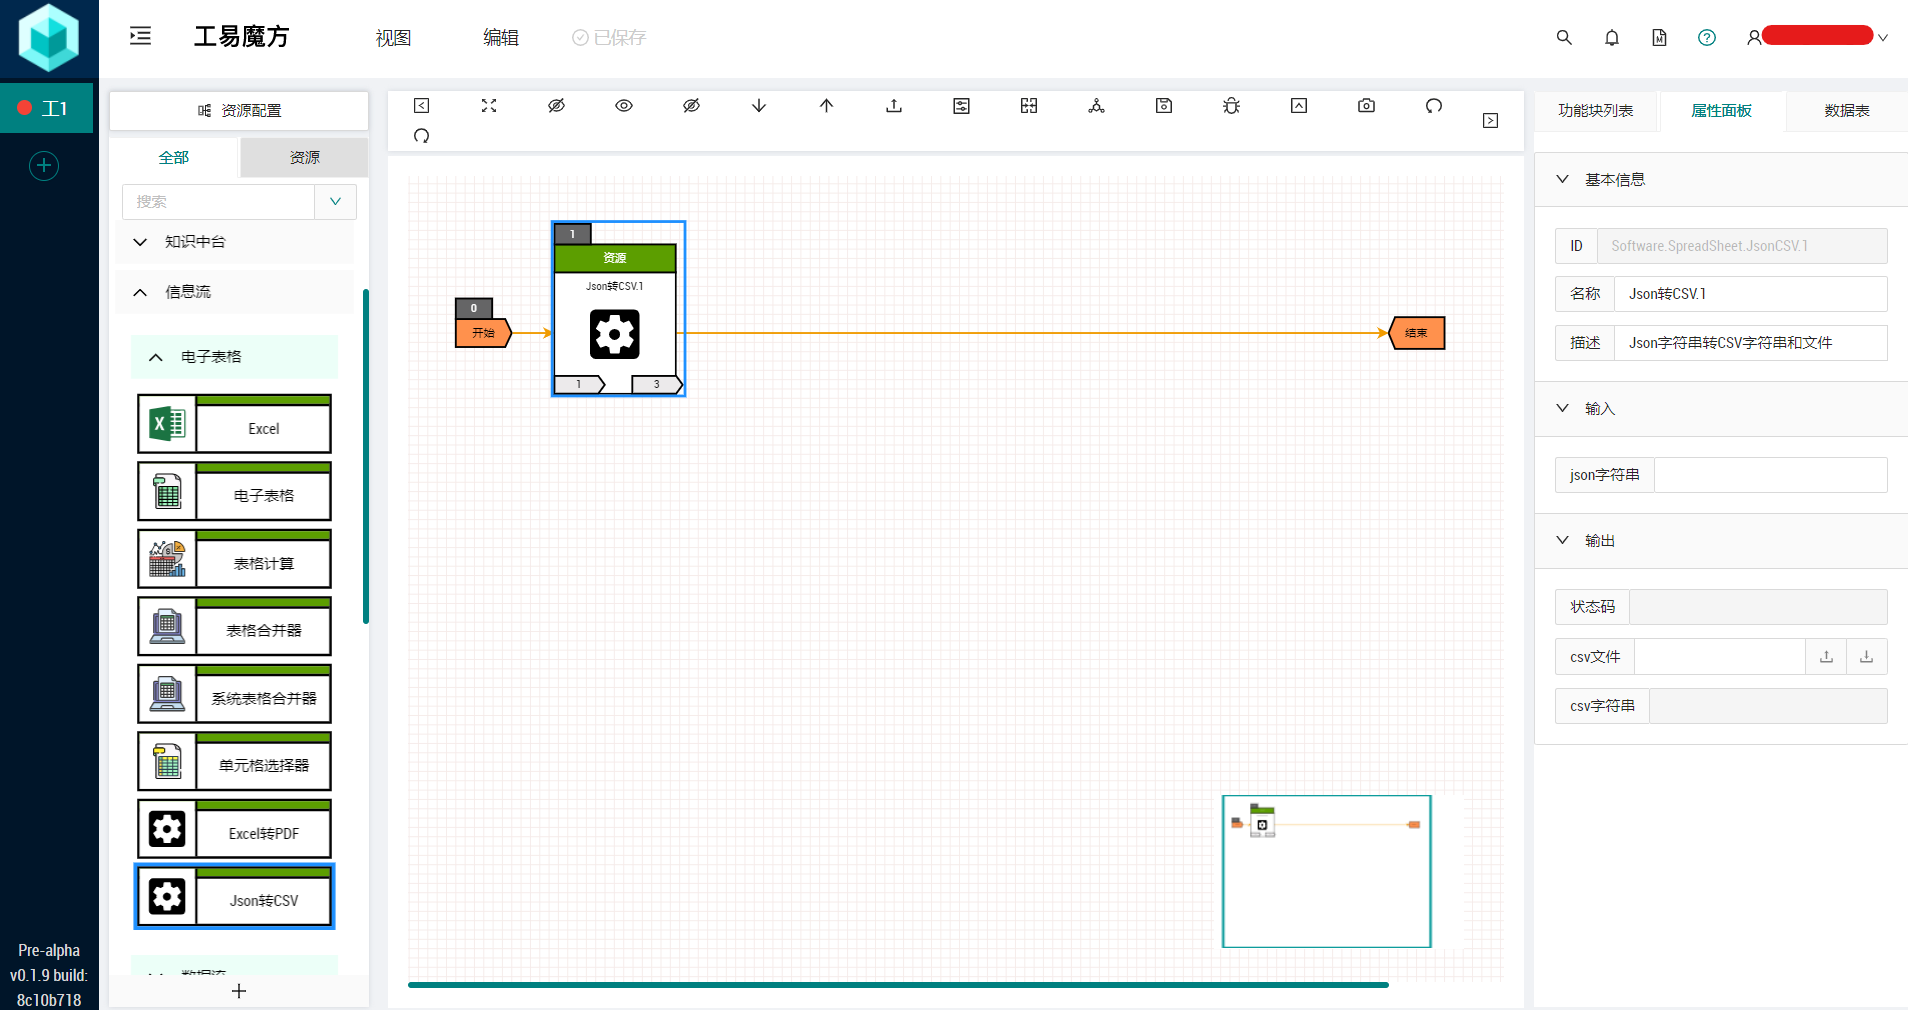Screen dimensions: 1908x1010
Task: Click the grid layout toolbar icon
Action: [1029, 106]
